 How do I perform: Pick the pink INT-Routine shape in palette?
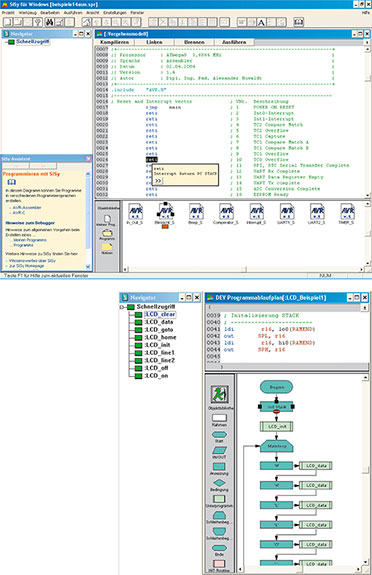[x=219, y=564]
